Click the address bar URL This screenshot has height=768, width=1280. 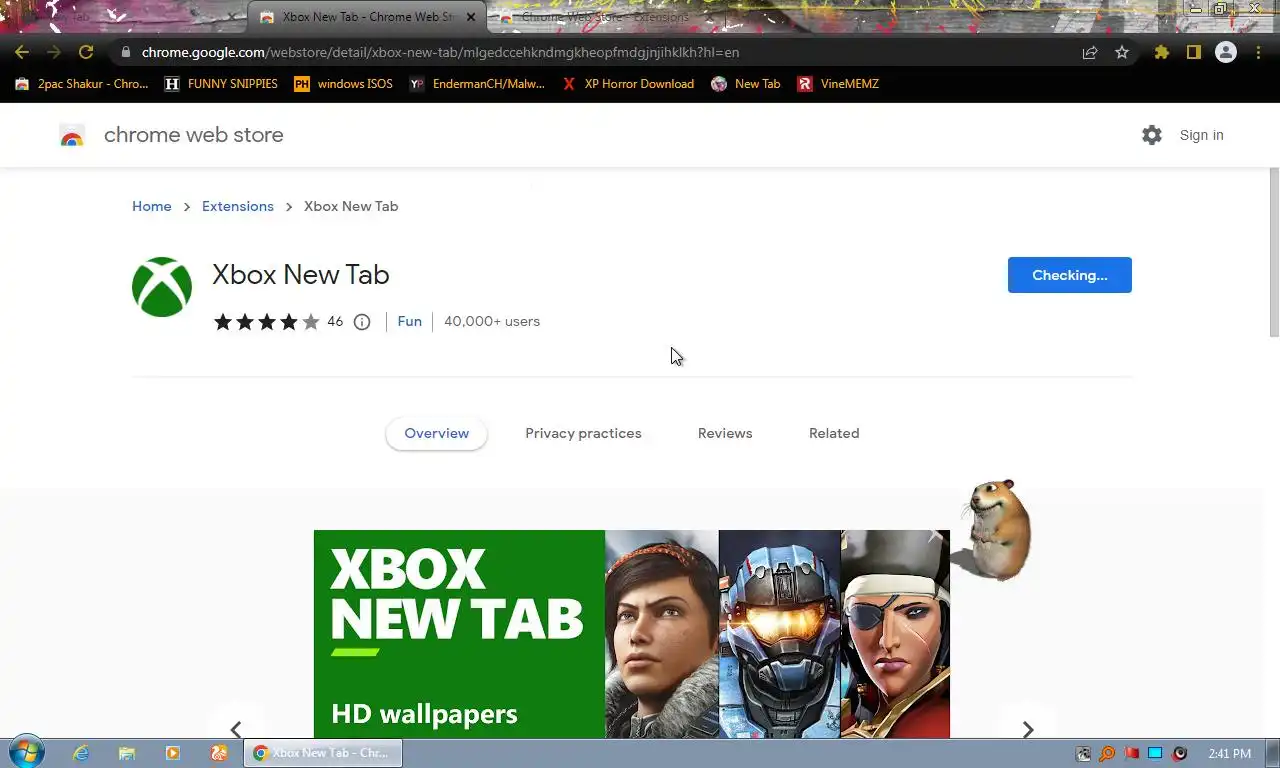pyautogui.click(x=440, y=52)
